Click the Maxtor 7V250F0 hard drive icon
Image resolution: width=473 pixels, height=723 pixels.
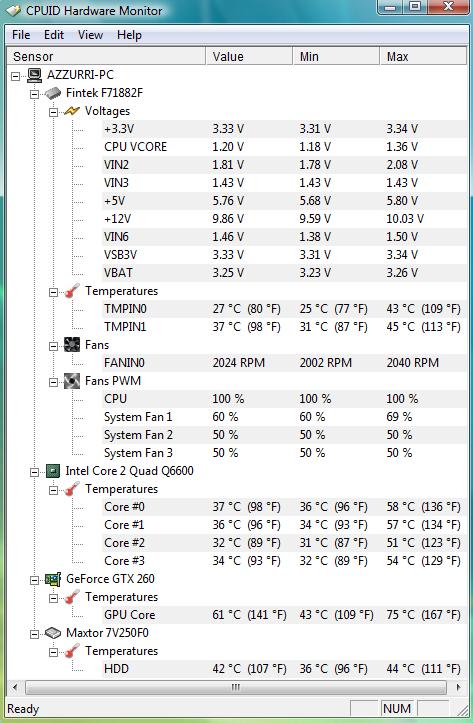[53, 633]
